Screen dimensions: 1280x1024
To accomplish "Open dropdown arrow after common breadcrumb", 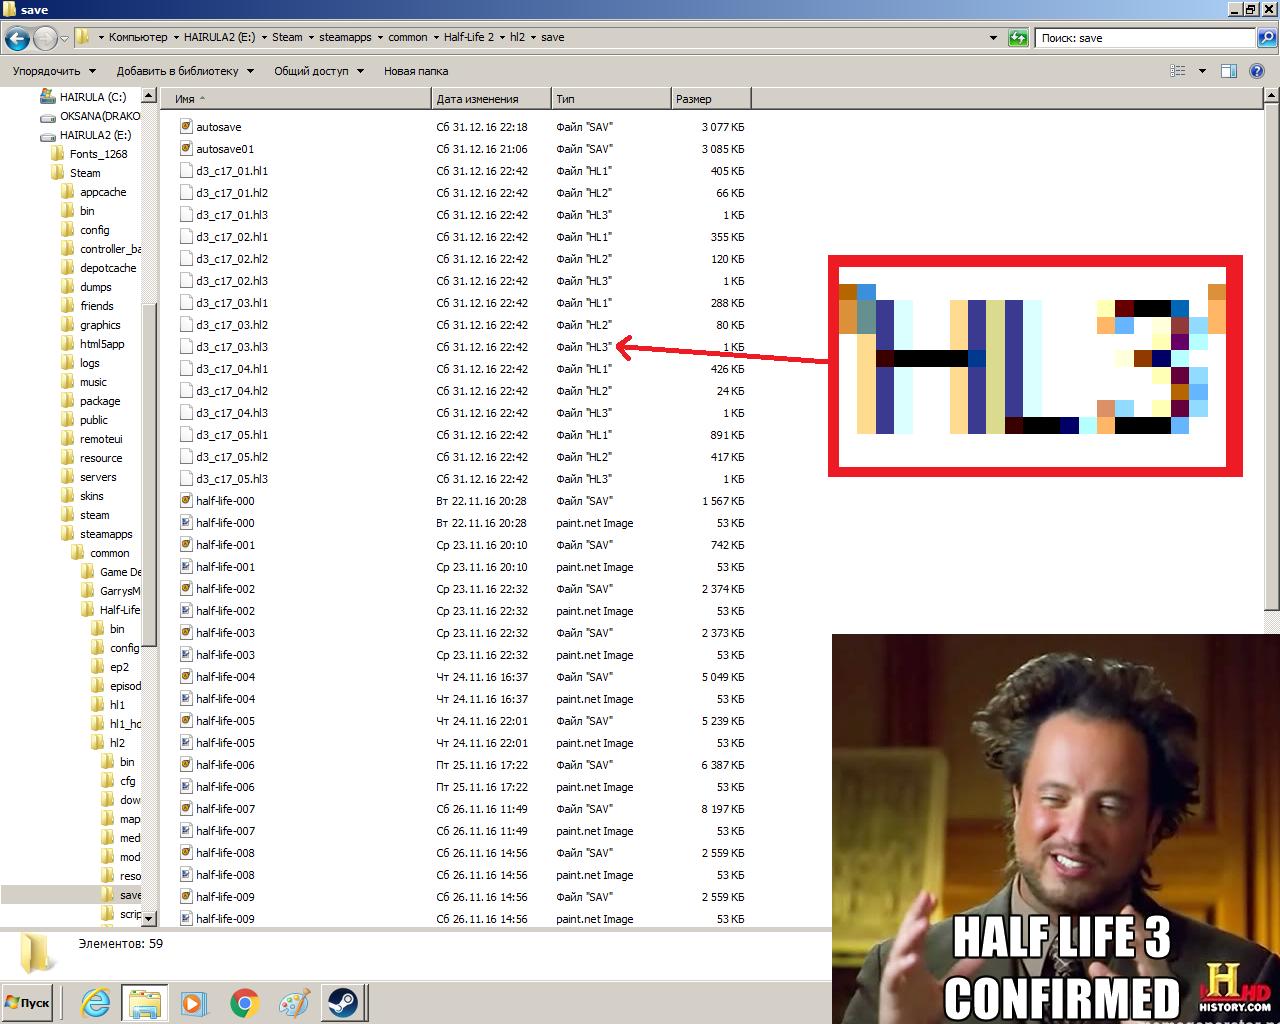I will (x=436, y=37).
